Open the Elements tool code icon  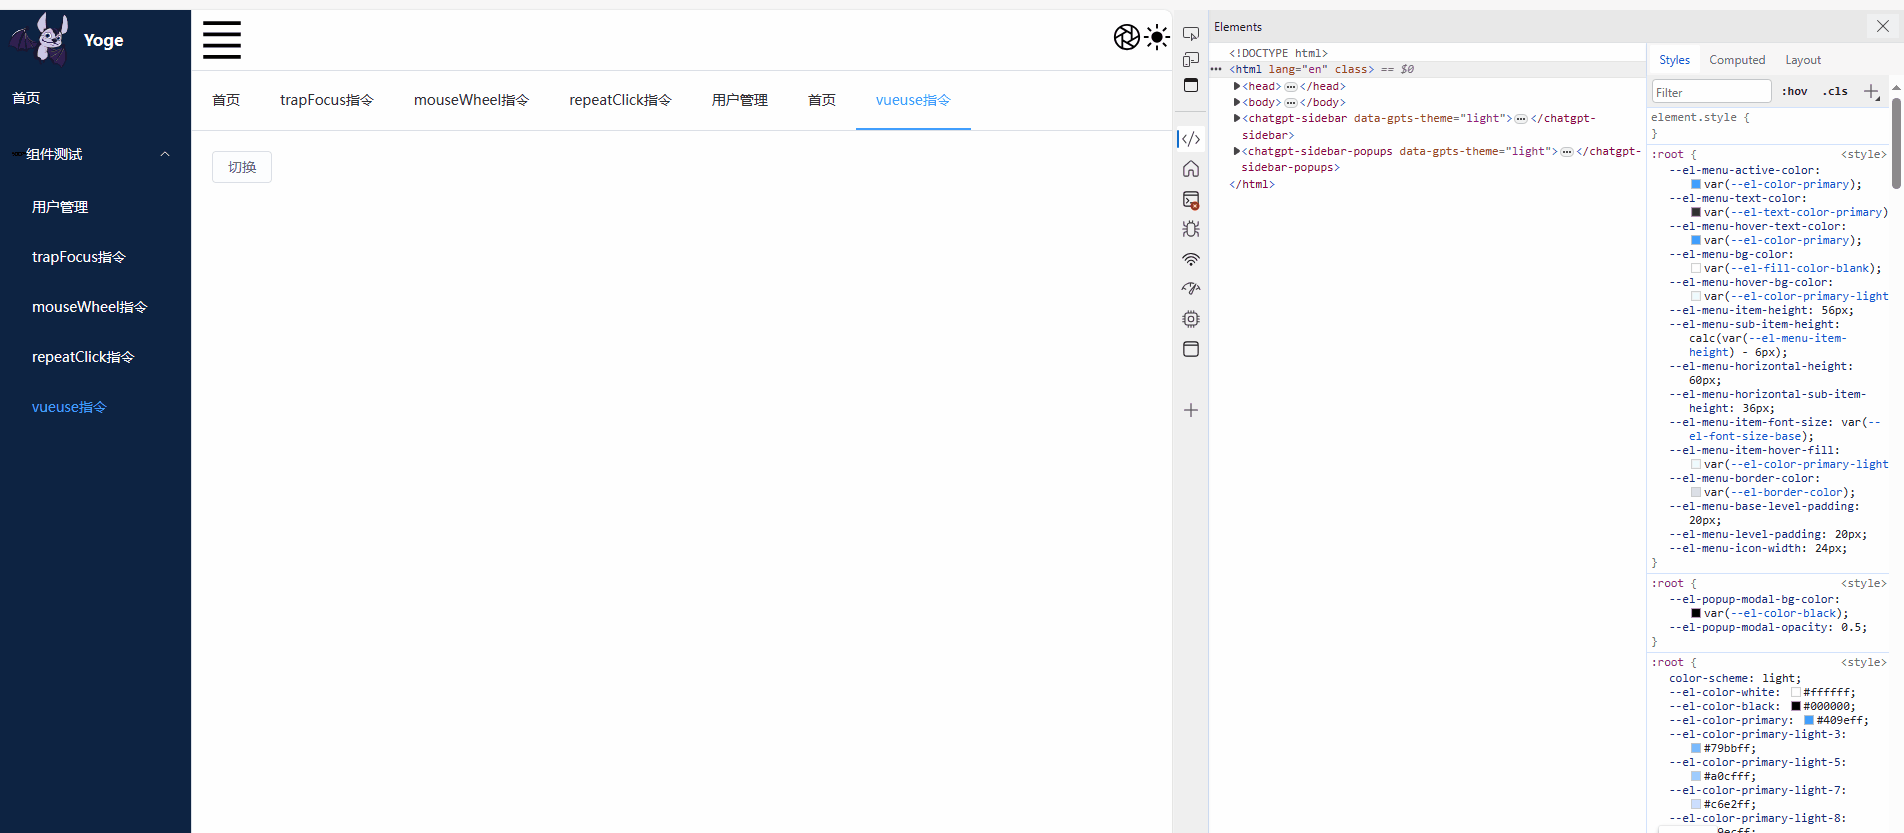[x=1191, y=139]
